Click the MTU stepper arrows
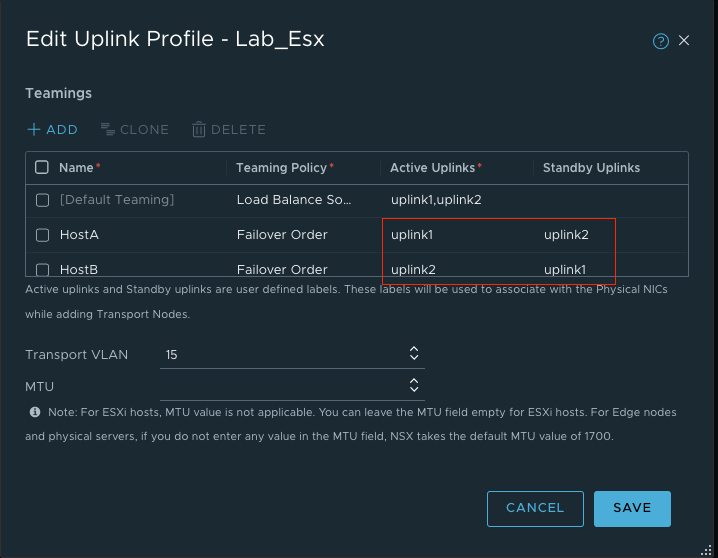Viewport: 718px width, 558px height. 414,385
